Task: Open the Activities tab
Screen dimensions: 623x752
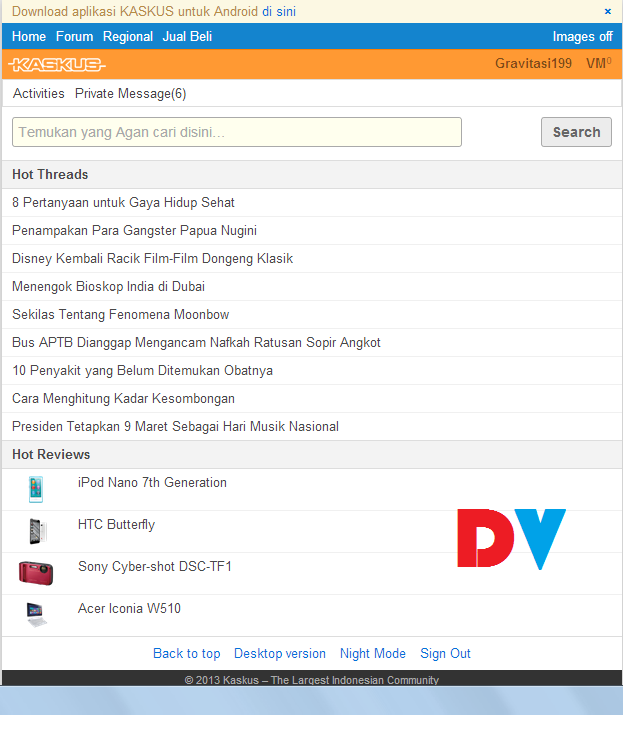Action: tap(38, 93)
